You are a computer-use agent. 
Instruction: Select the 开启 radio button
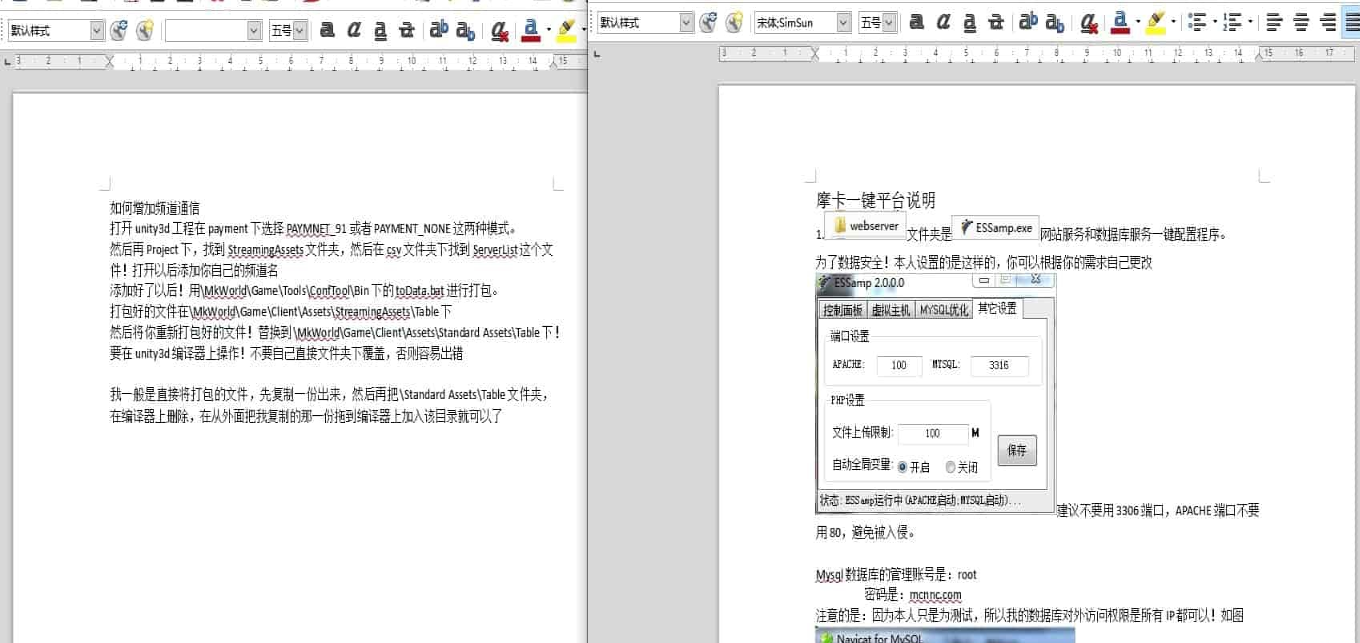903,467
